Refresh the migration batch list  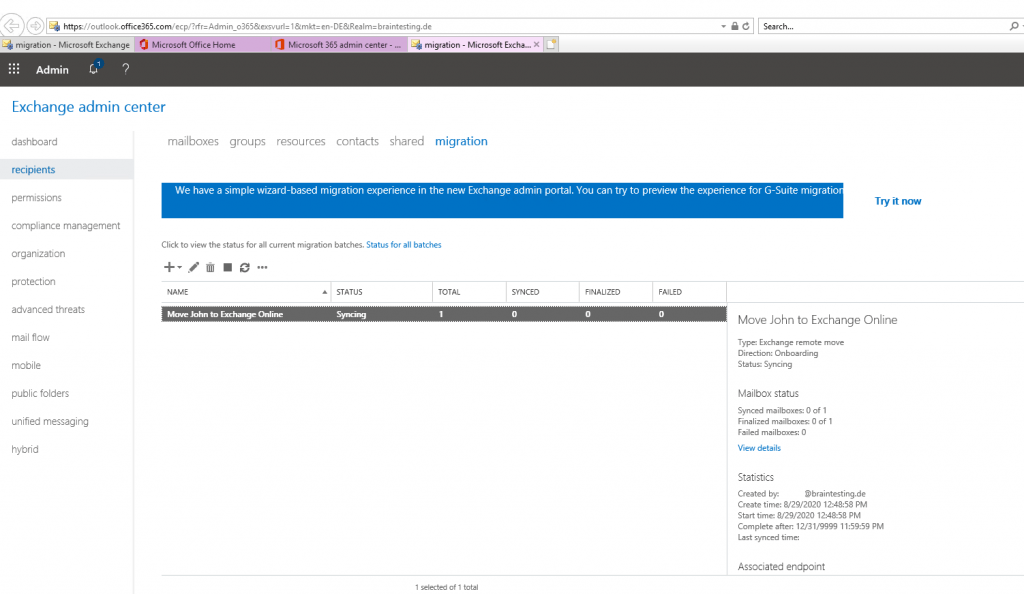[244, 267]
